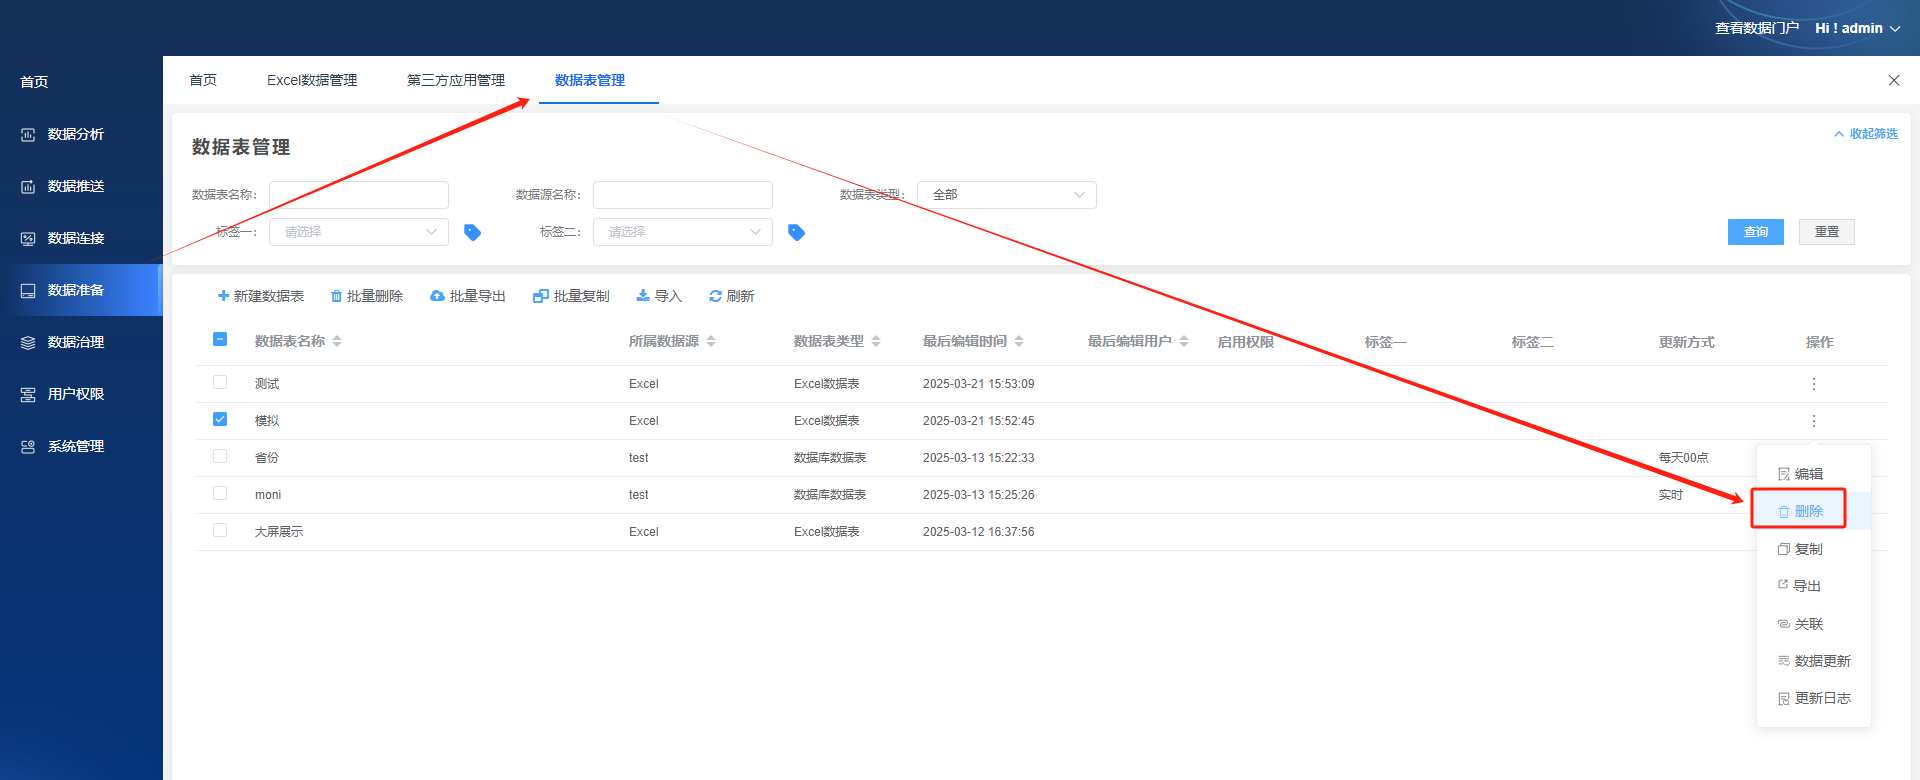The image size is (1920, 780).
Task: Expand the 标签一 select dropdown
Action: tap(358, 232)
